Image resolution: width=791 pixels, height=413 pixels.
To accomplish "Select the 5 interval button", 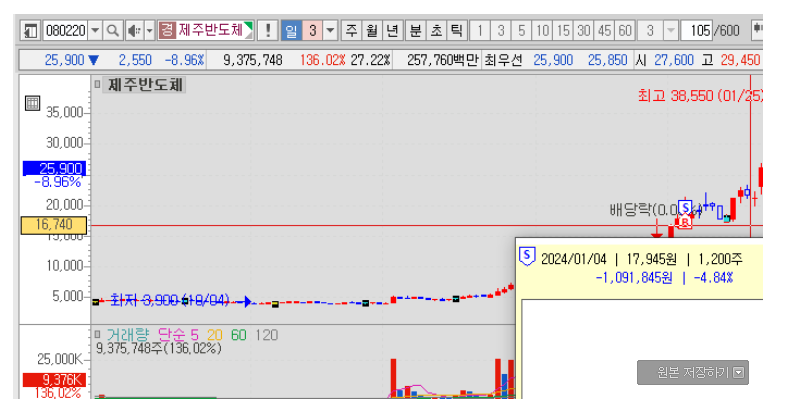I will click(522, 31).
